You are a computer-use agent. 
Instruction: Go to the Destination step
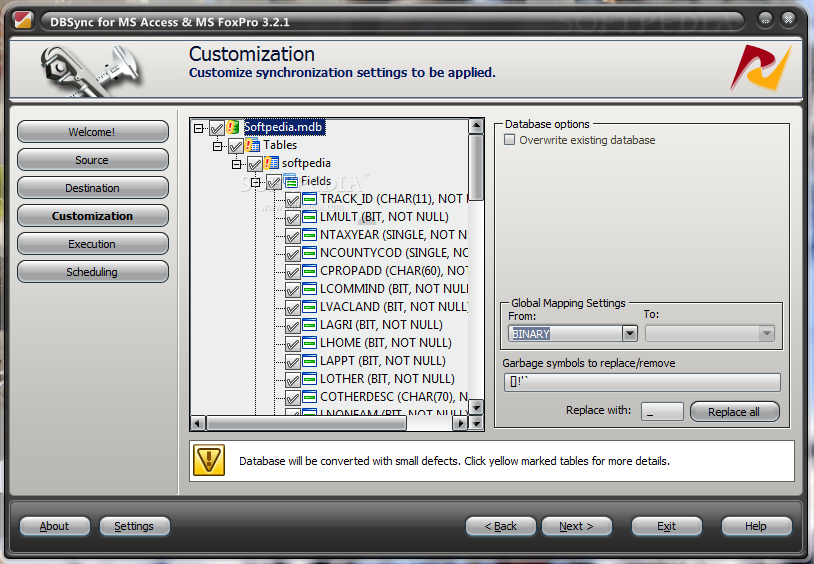92,188
